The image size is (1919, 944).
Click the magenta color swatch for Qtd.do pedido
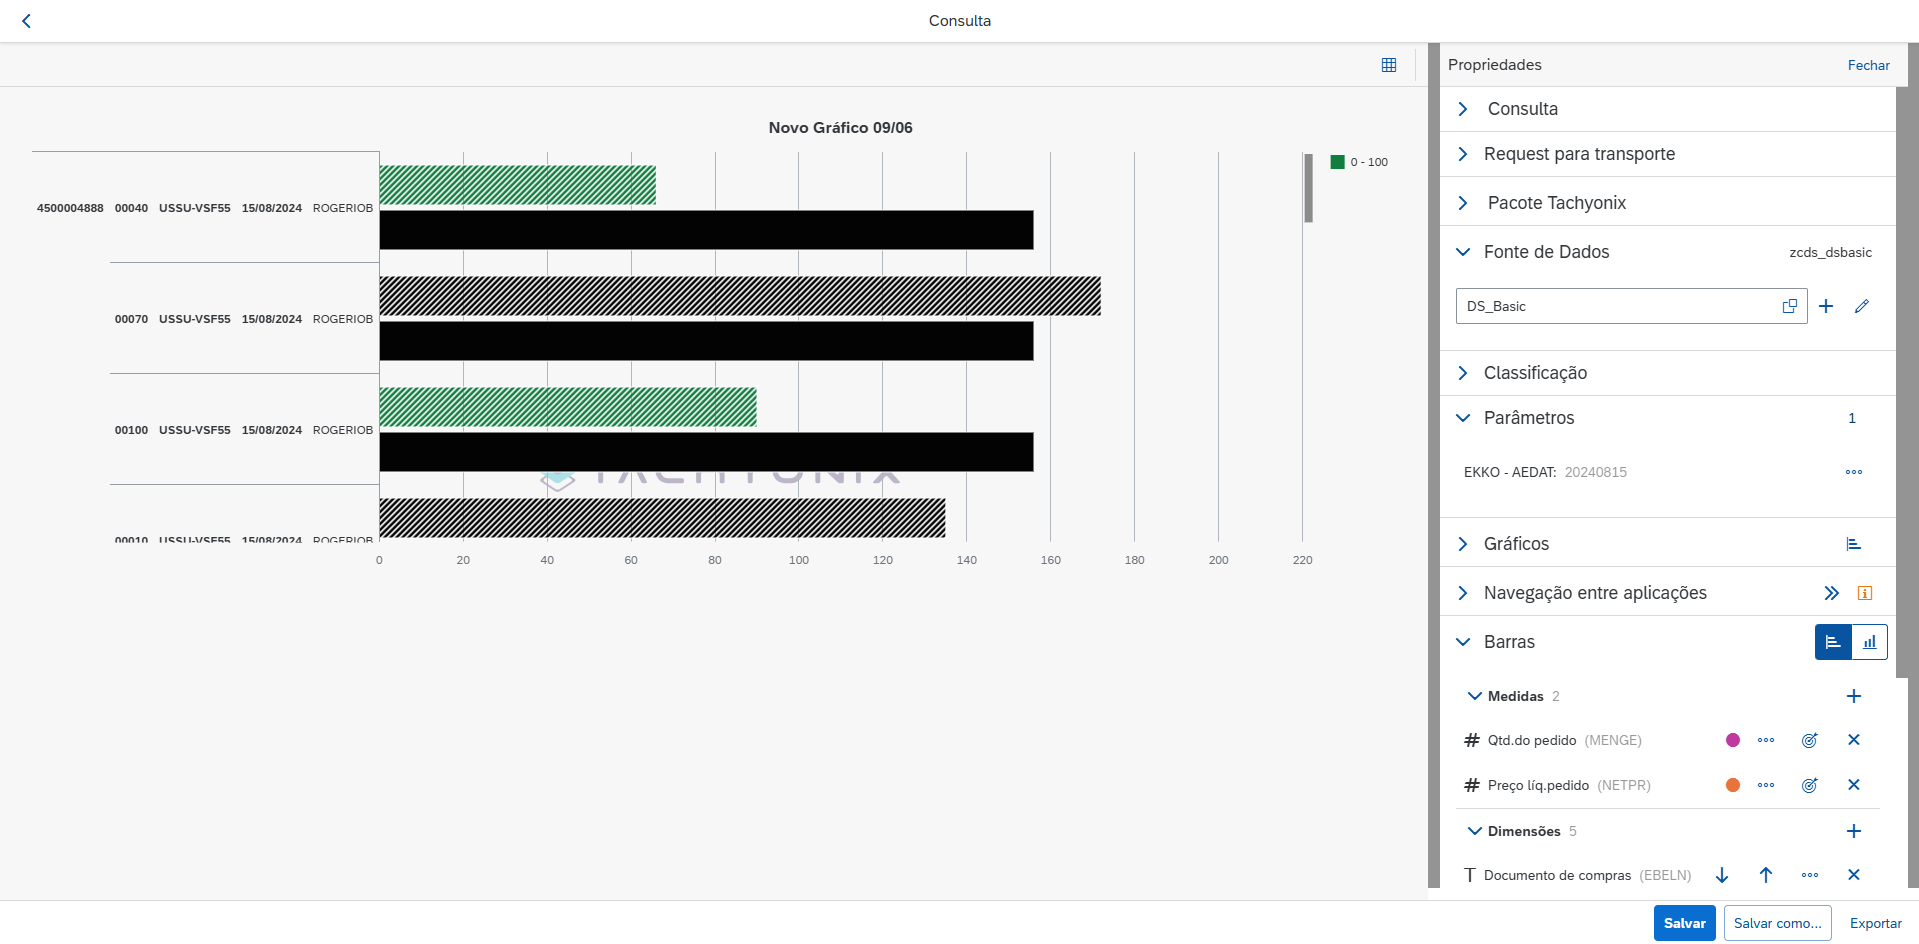click(x=1733, y=740)
